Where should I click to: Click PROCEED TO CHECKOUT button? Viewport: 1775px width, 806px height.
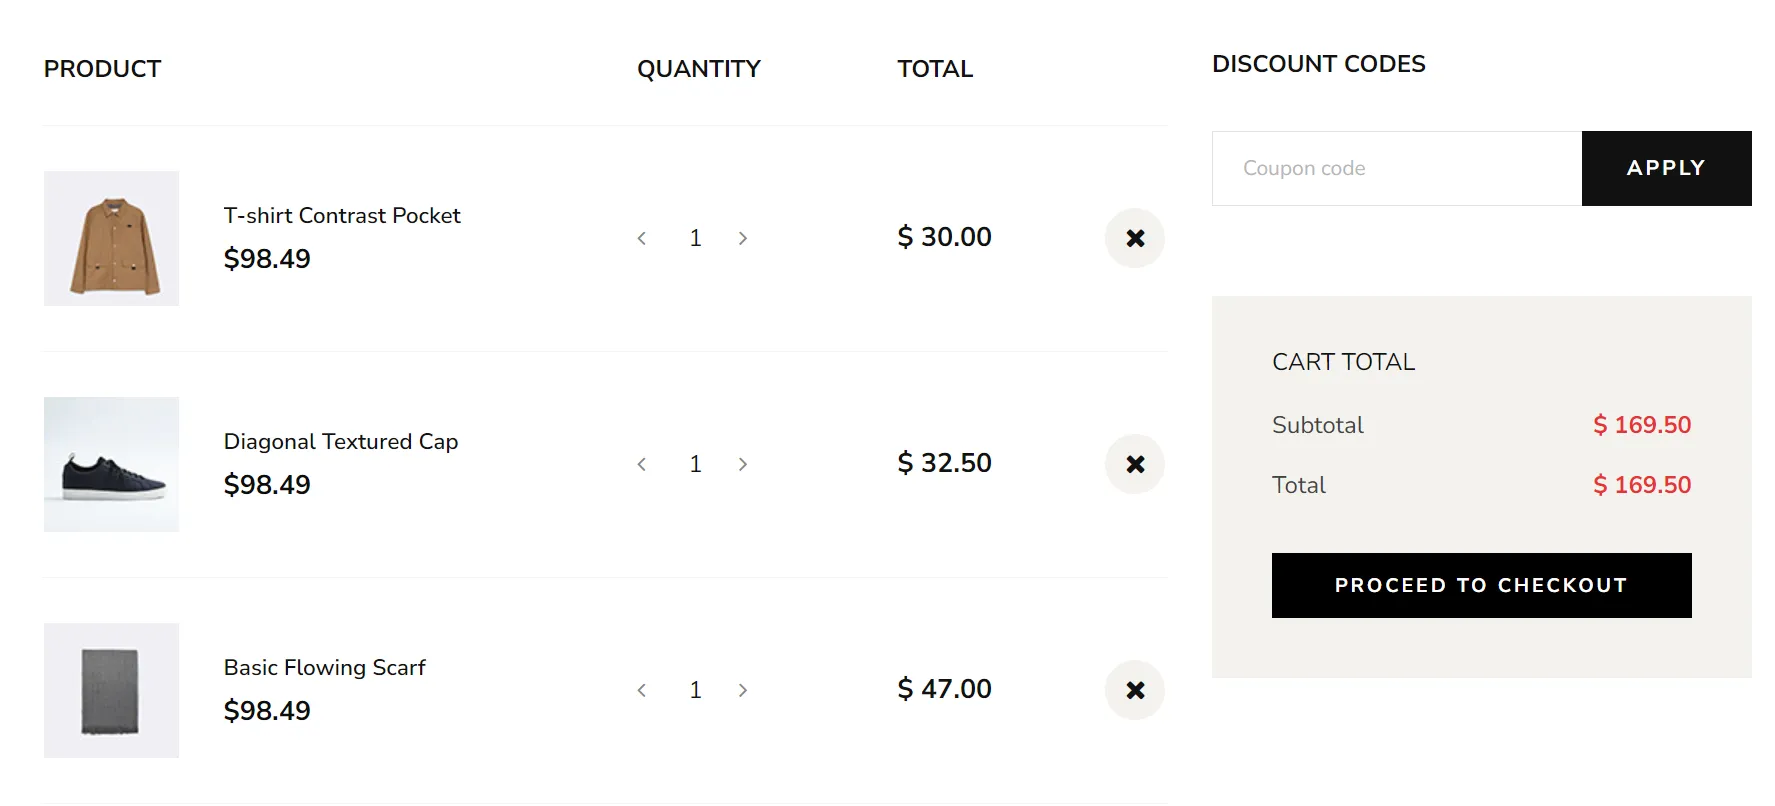(1481, 585)
